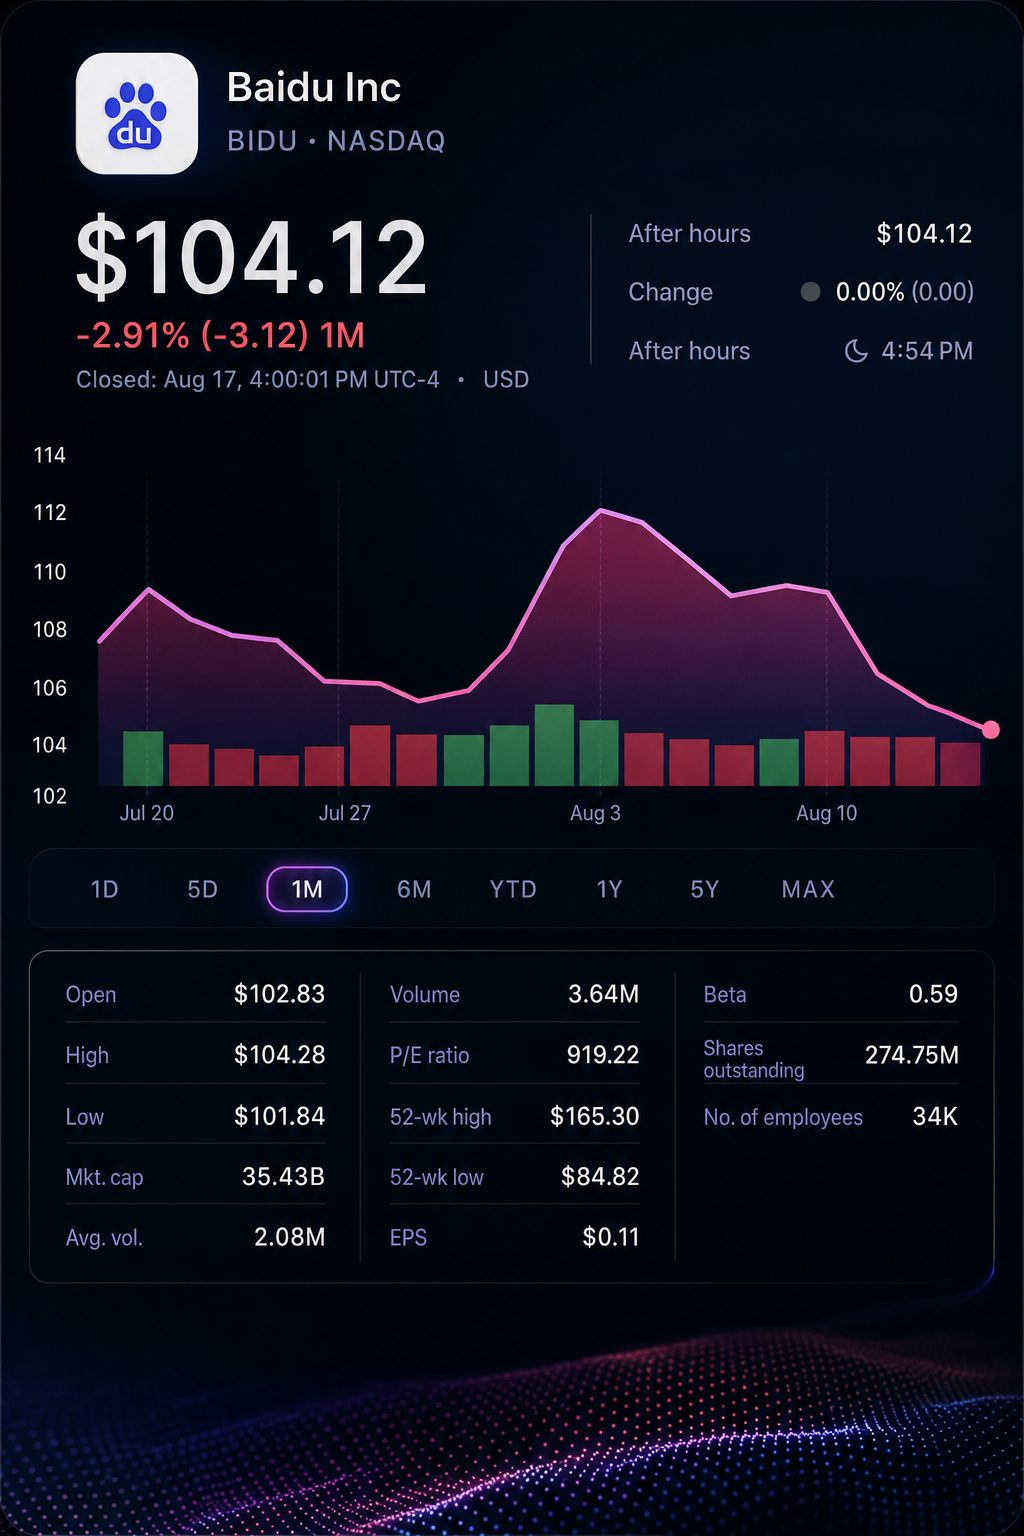Click the BIDU · NASDAQ ticker text
This screenshot has width=1024, height=1536.
click(336, 141)
